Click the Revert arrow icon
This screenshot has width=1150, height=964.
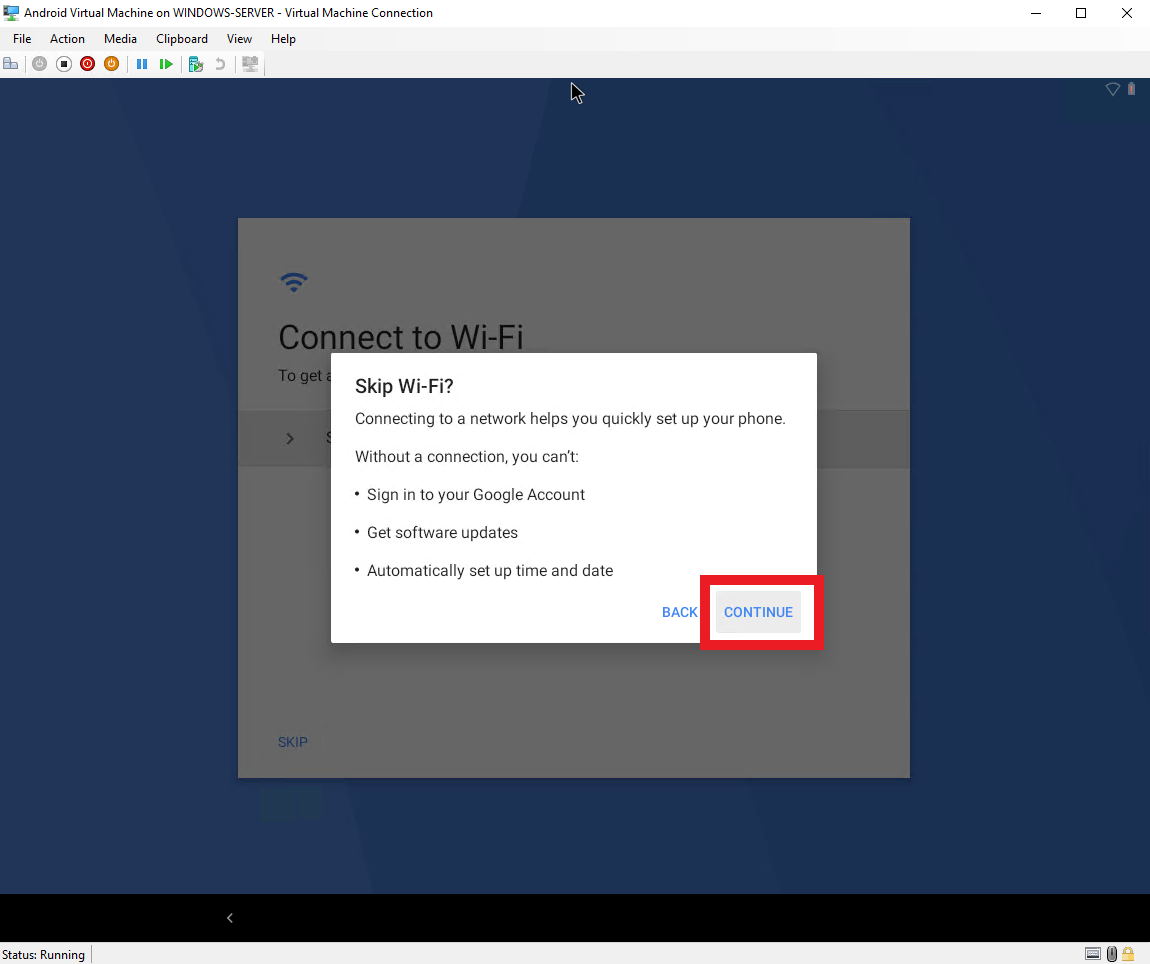tap(220, 64)
